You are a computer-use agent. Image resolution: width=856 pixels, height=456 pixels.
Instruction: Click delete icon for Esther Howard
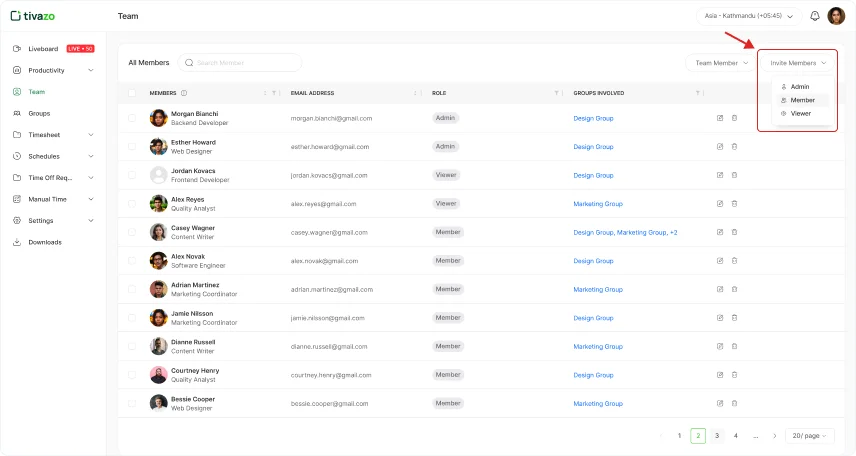[734, 147]
